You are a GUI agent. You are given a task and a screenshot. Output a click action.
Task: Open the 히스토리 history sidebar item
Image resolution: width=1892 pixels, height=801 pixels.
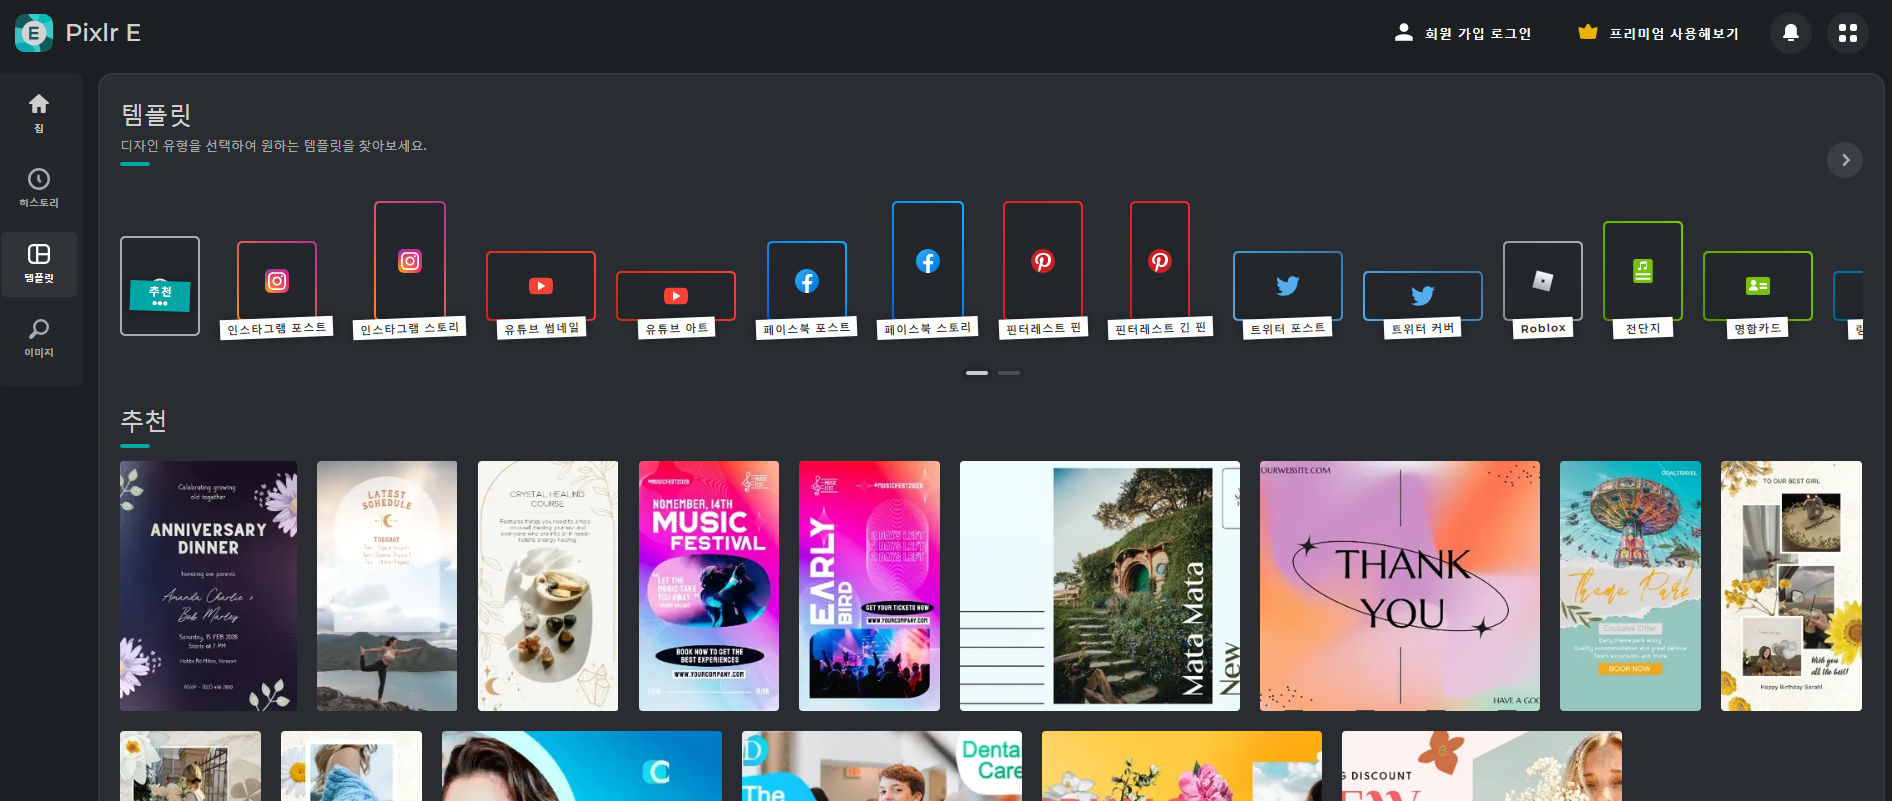39,188
